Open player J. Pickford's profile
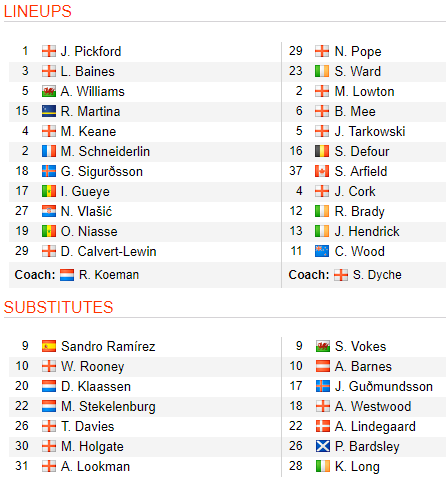446x481 pixels. (91, 52)
